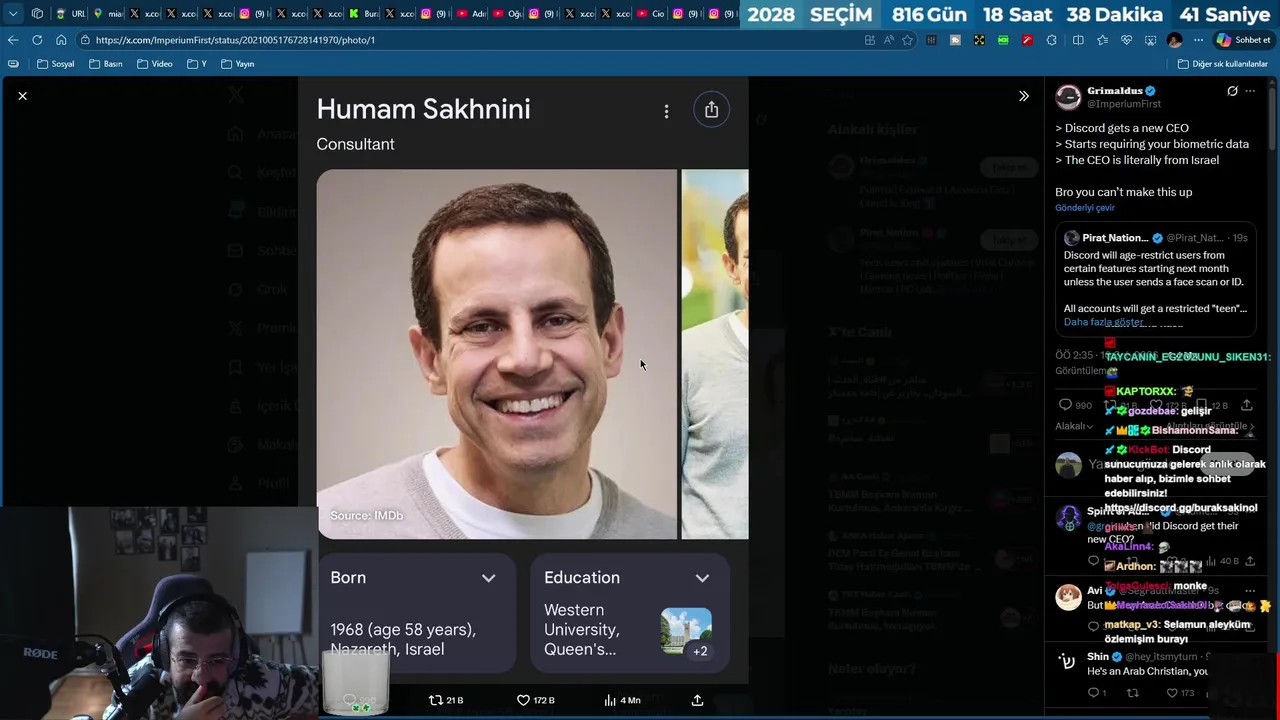Open Diğer sık kullanılanlar folder
The image size is (1280, 720).
click(1223, 64)
